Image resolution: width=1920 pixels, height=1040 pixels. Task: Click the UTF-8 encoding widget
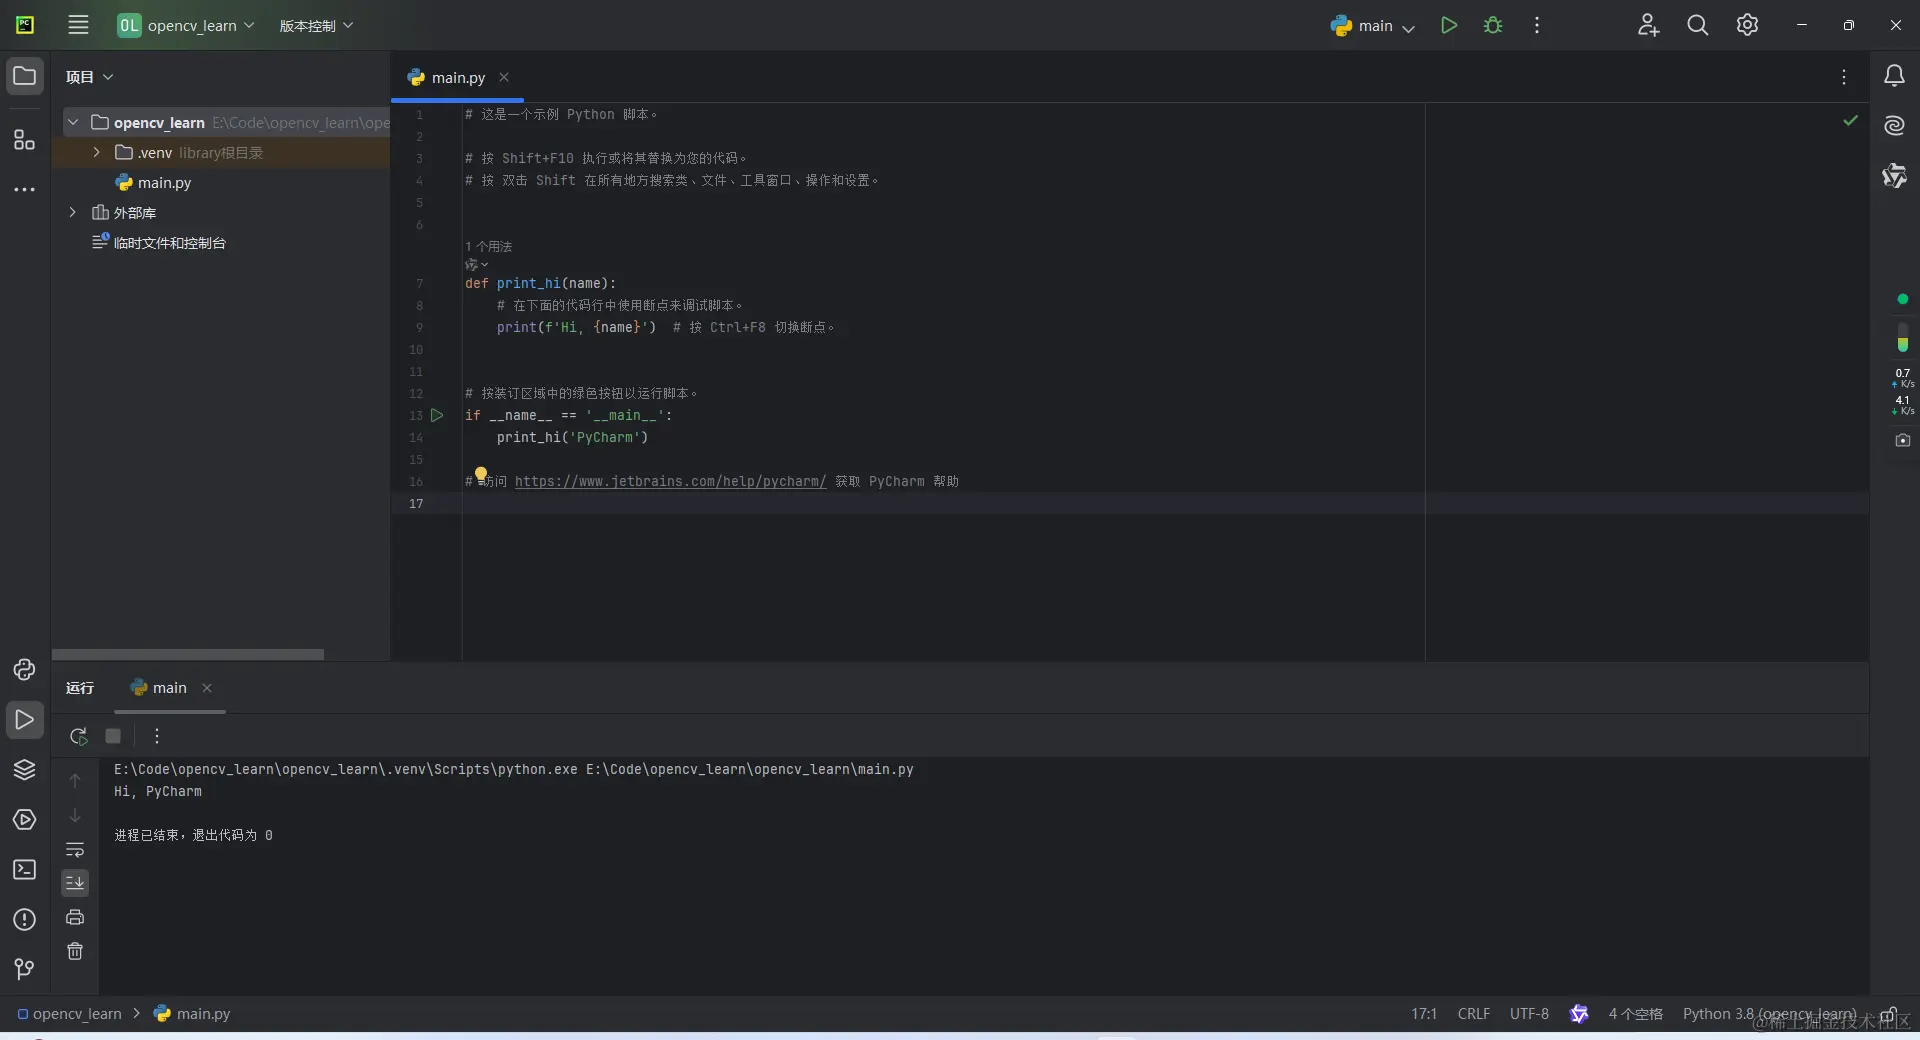tap(1529, 1014)
